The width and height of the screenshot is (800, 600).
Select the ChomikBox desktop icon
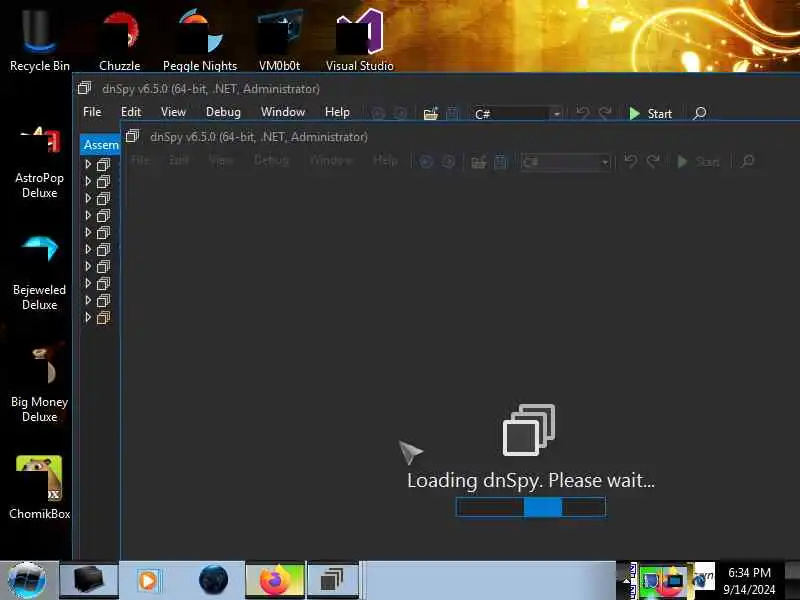click(x=39, y=487)
